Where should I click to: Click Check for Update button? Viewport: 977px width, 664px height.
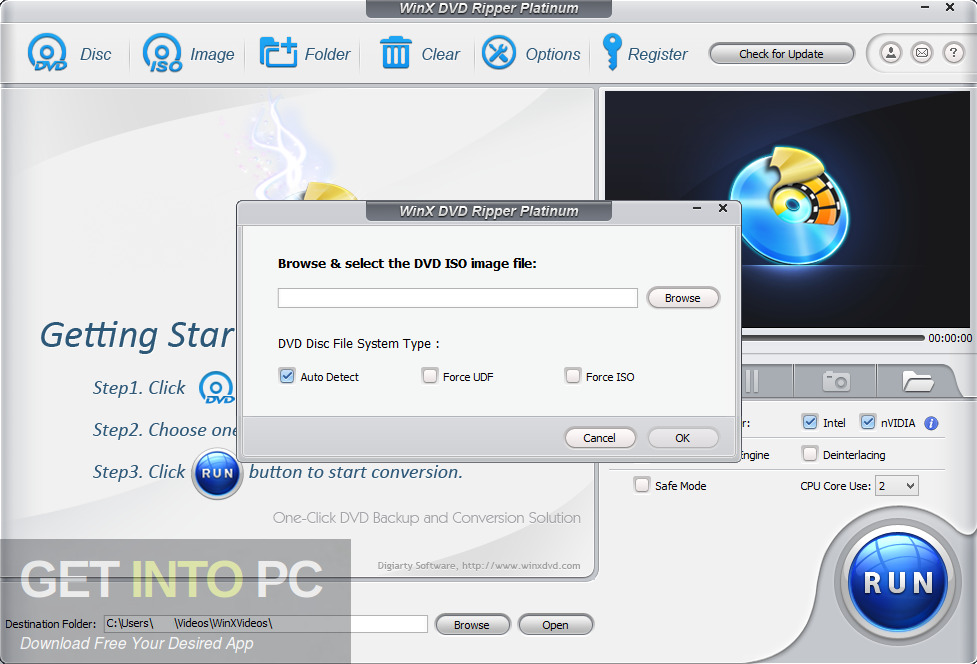coord(781,54)
